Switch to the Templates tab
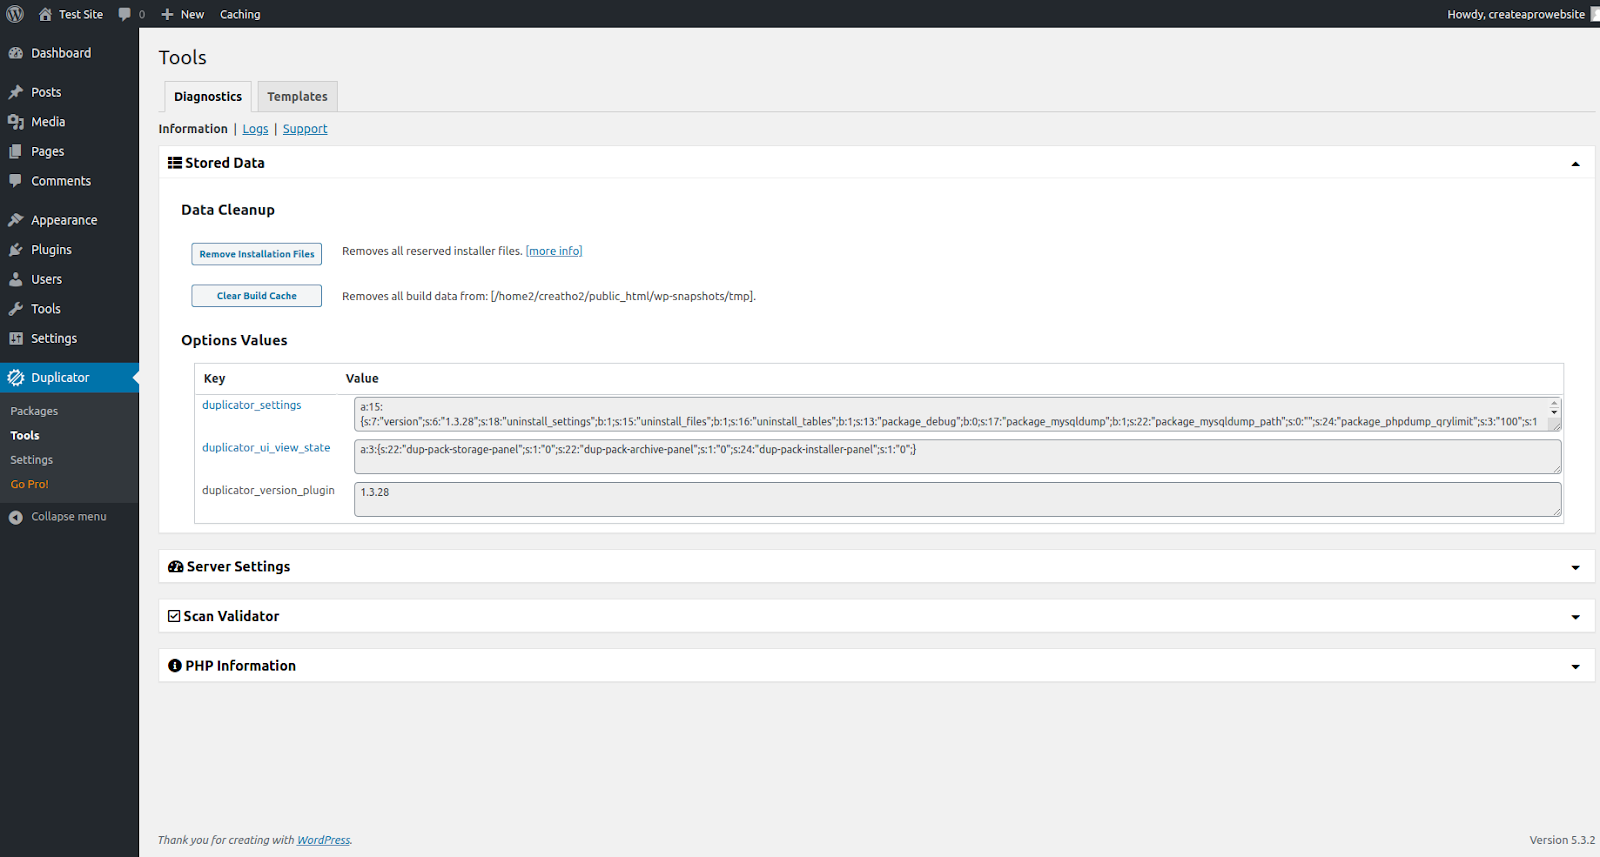The height and width of the screenshot is (857, 1600). 297,96
